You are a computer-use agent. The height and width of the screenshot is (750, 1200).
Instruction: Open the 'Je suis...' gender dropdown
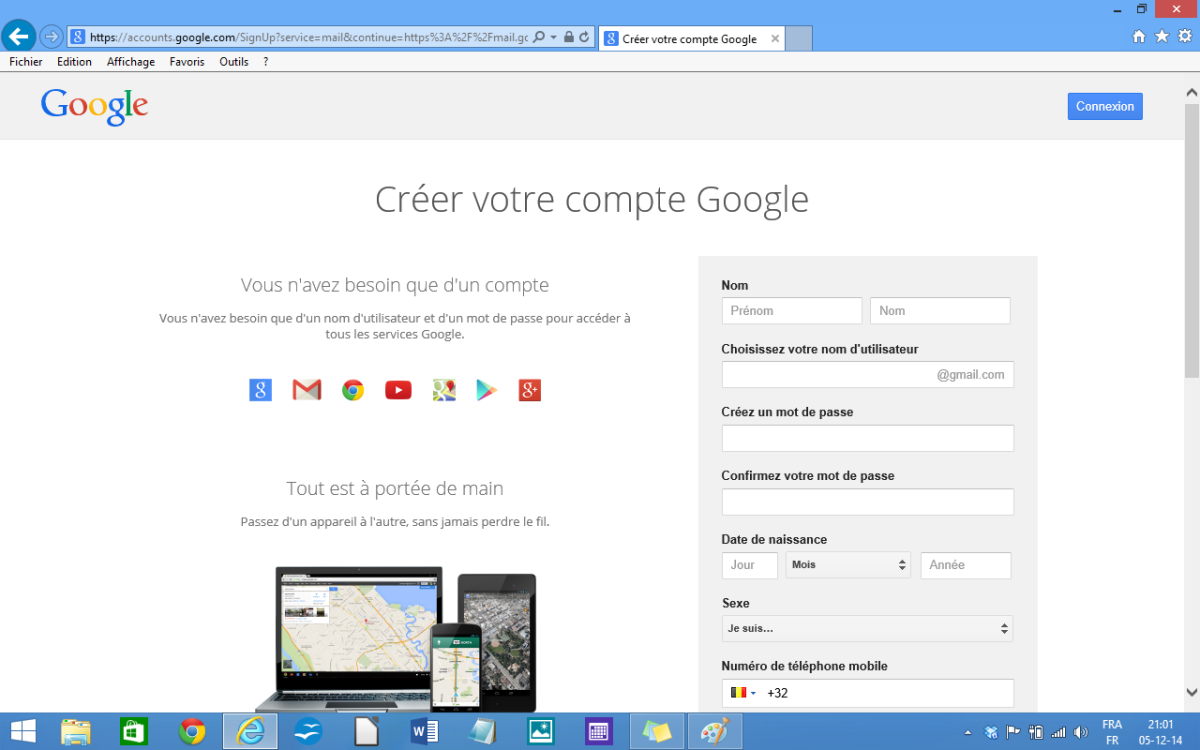coord(867,628)
